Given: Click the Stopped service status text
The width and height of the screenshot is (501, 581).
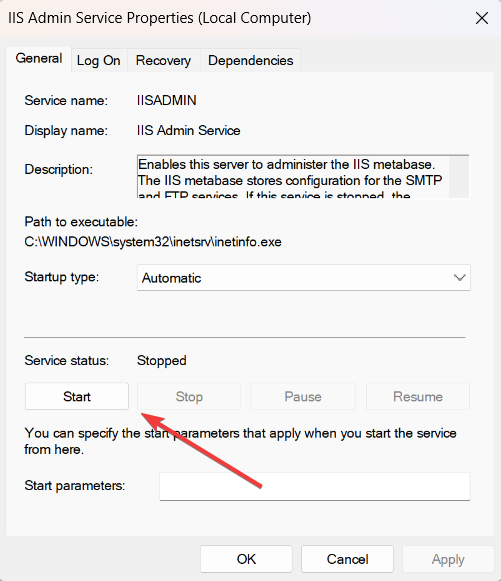Looking at the screenshot, I should [162, 361].
